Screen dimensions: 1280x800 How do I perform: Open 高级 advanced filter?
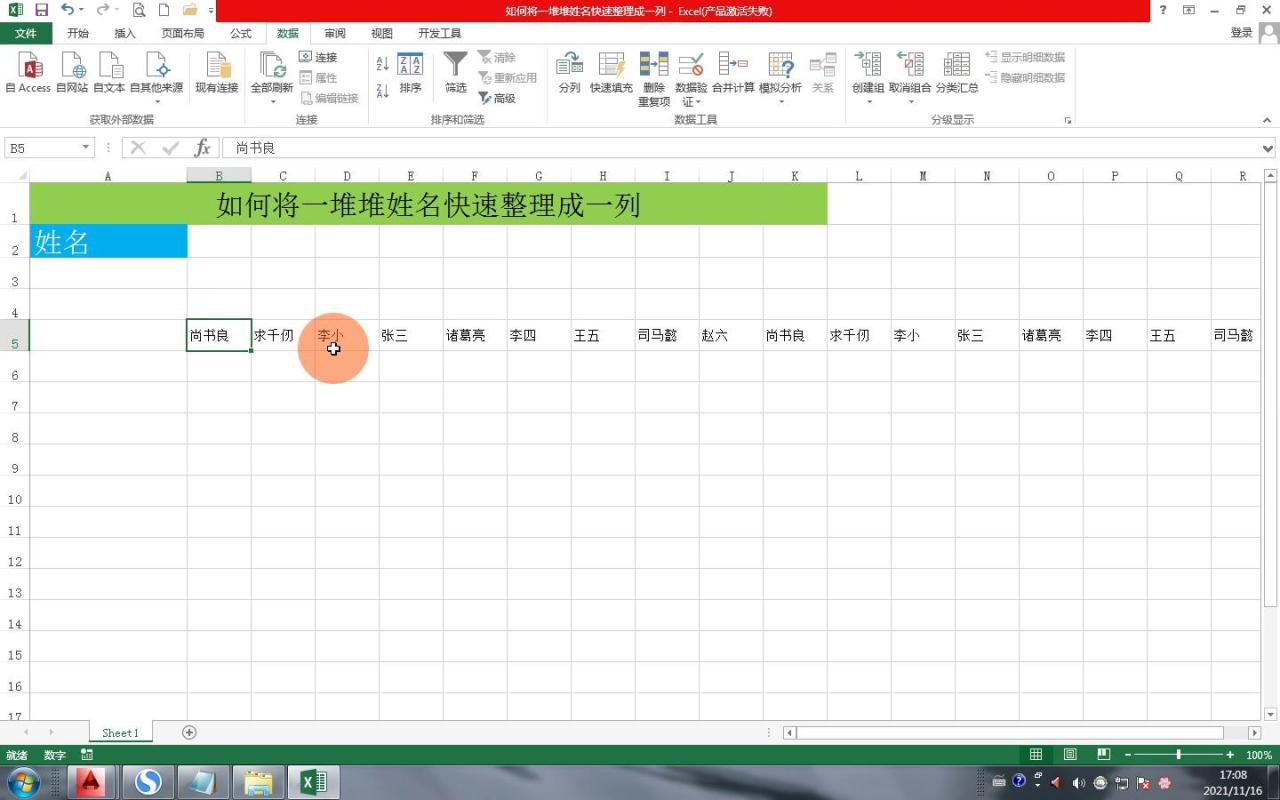pos(497,98)
